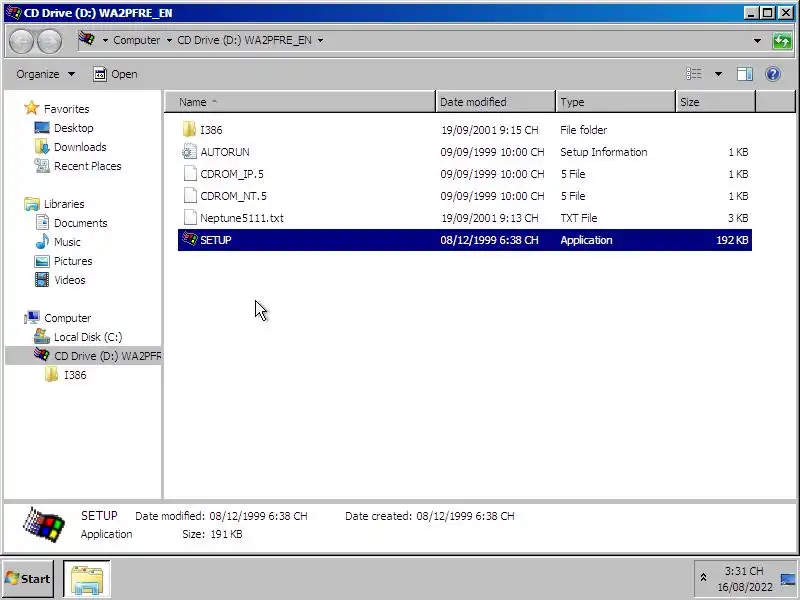This screenshot has height=600, width=800.
Task: Select Computer in the navigation pane
Action: point(58,318)
